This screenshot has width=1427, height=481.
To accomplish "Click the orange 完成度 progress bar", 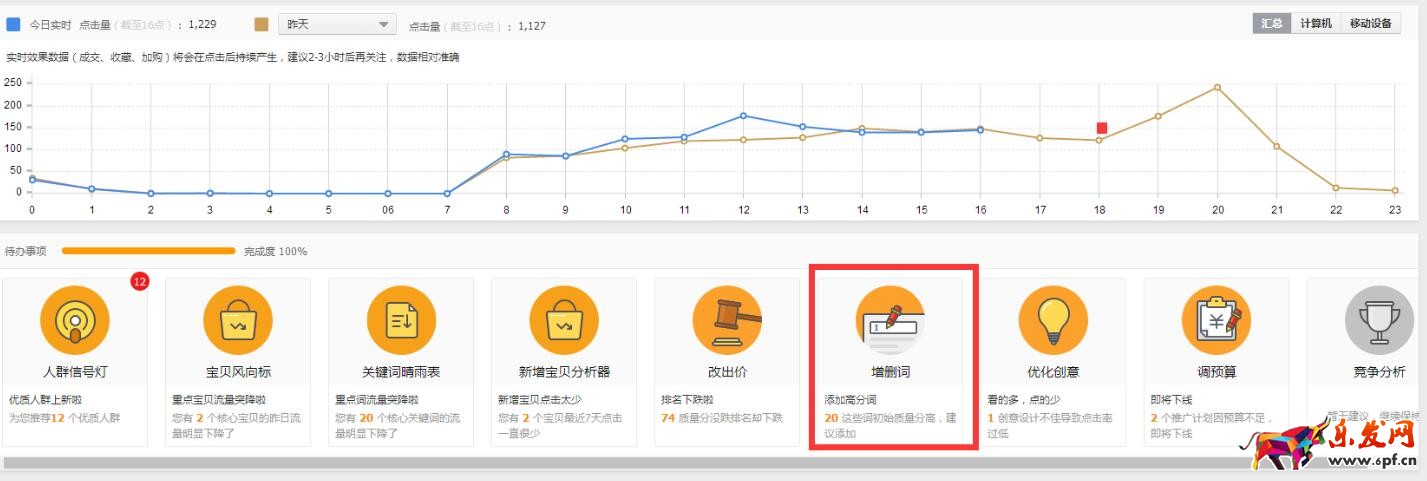I will [148, 251].
